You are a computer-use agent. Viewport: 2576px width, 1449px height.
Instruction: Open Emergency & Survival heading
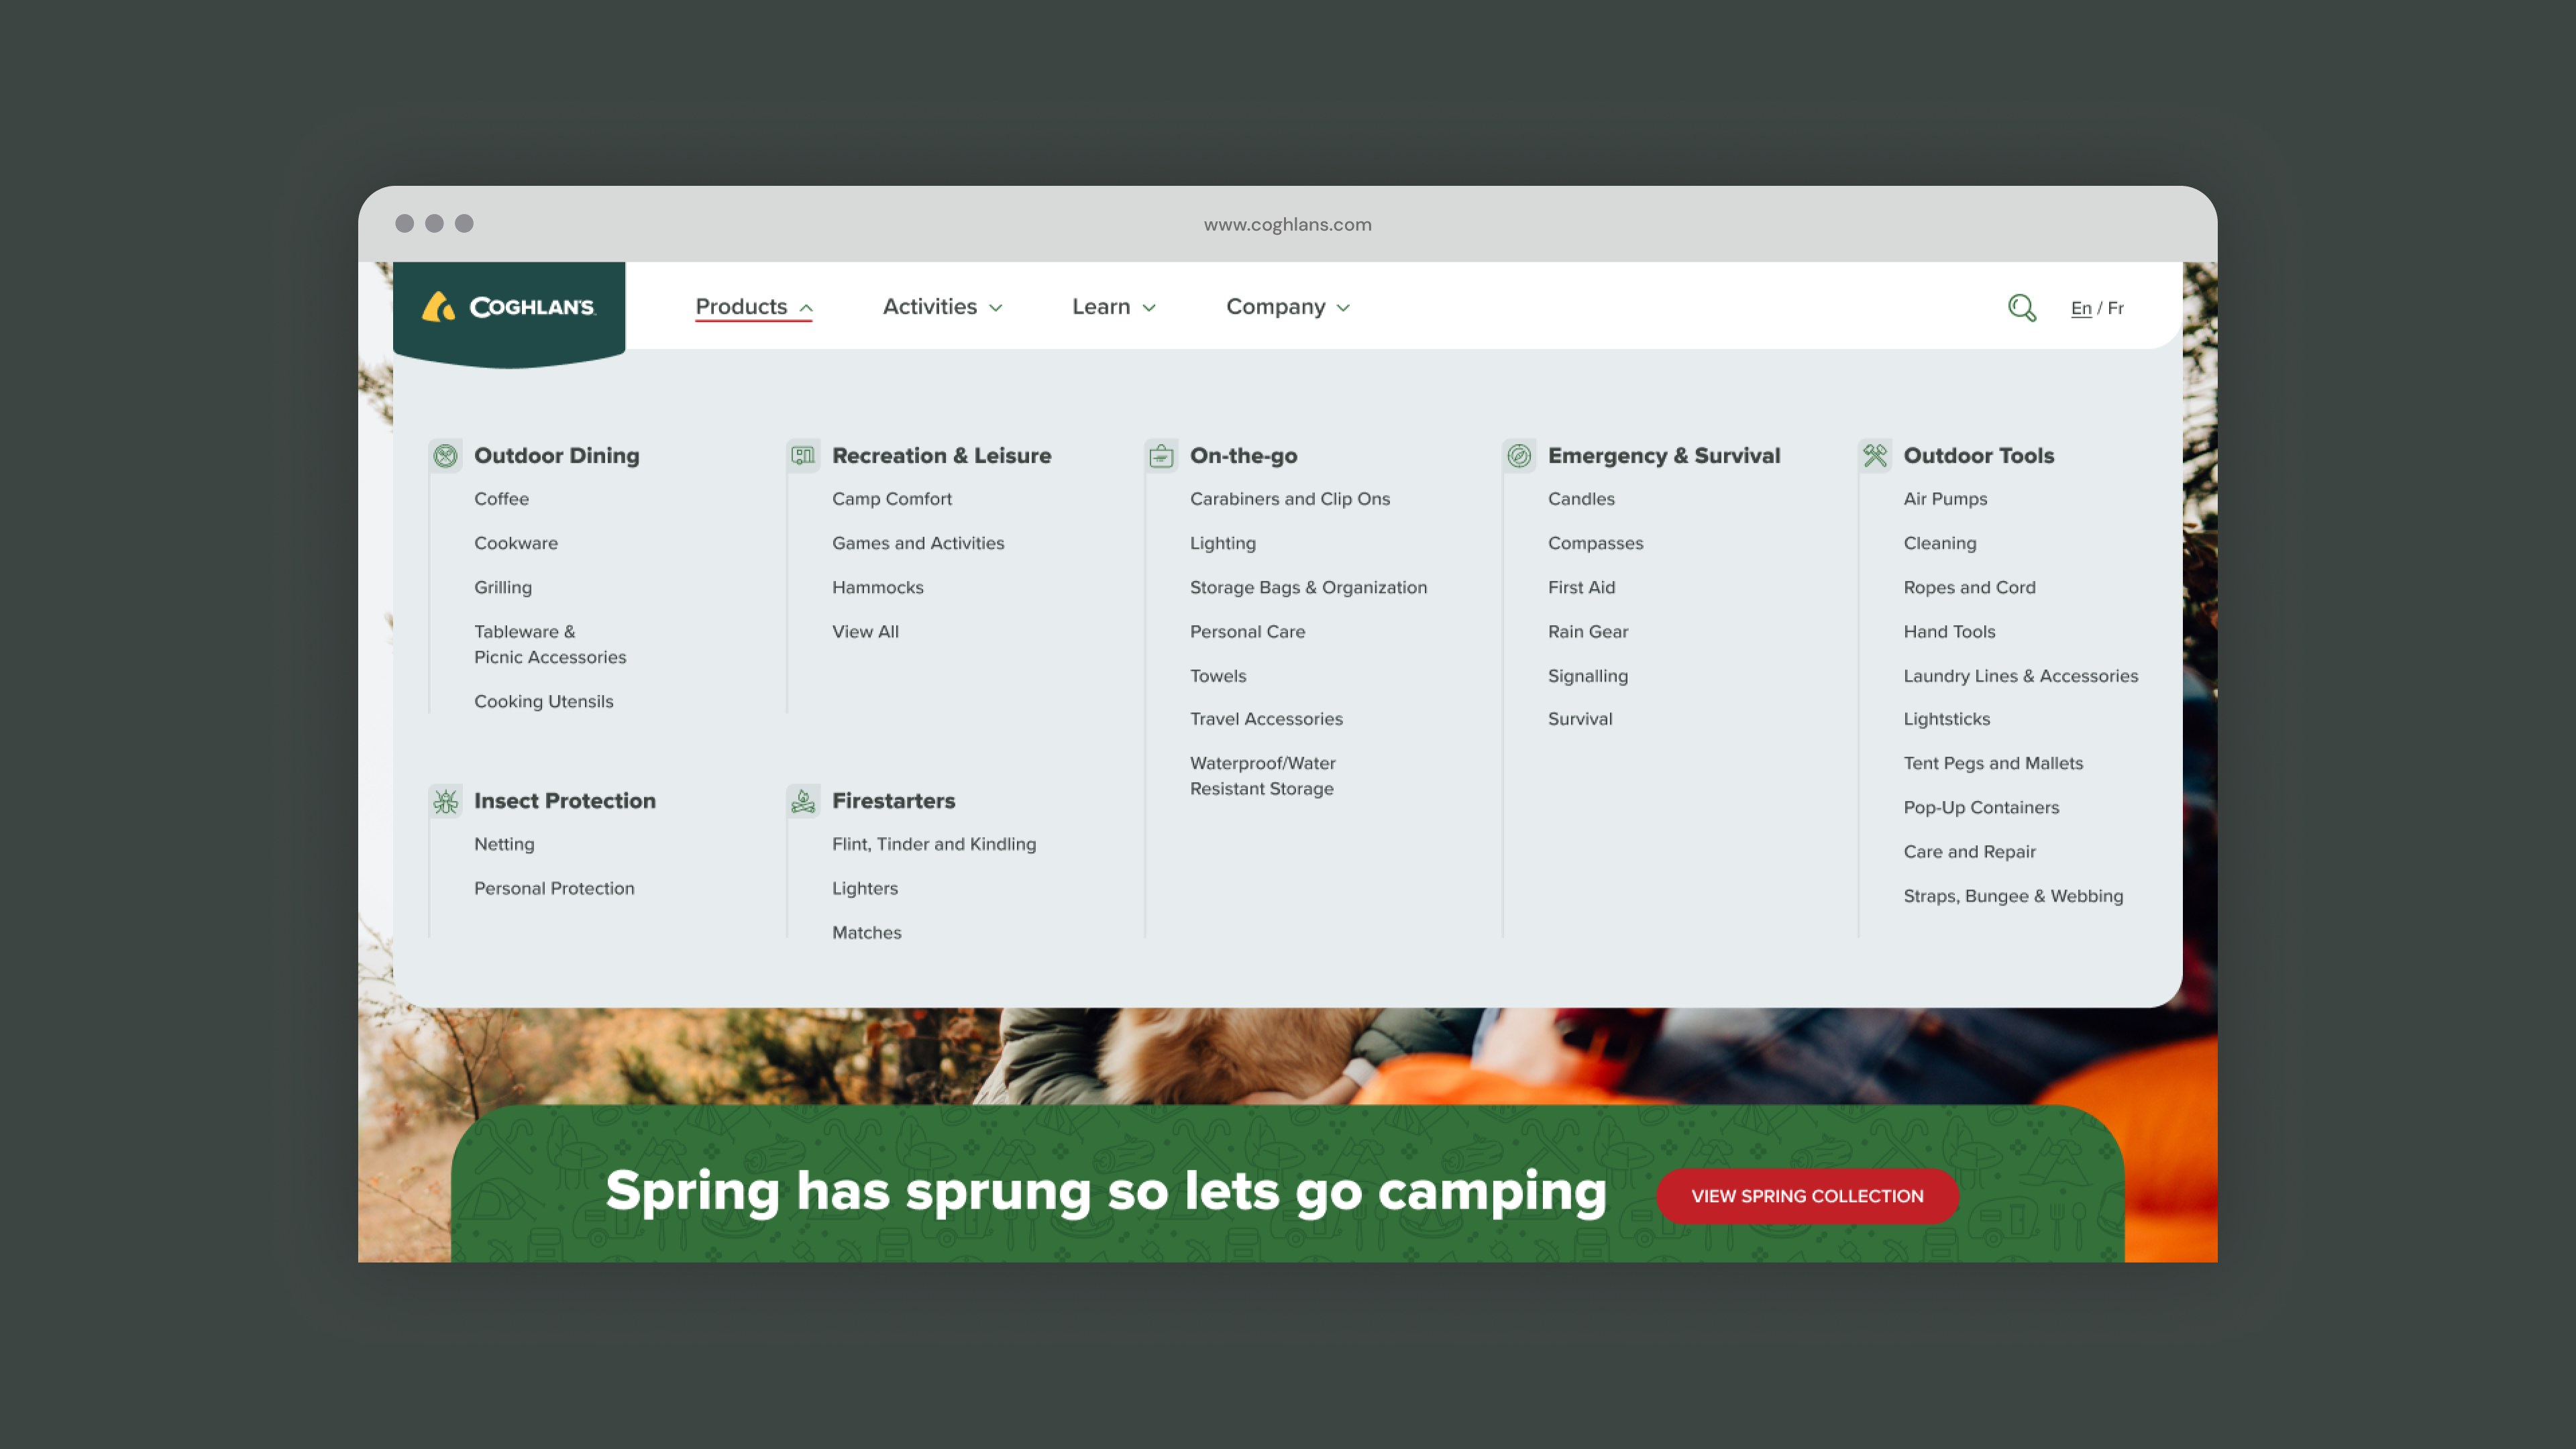click(1664, 456)
